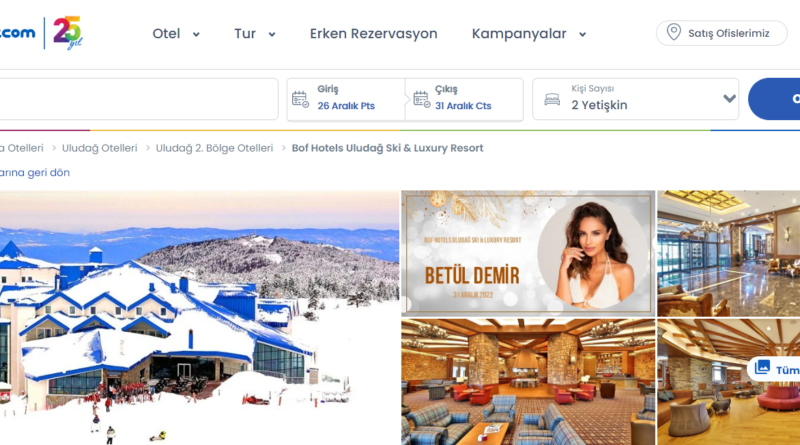Click the gallery image icon
This screenshot has height=445, width=800.
tap(762, 367)
